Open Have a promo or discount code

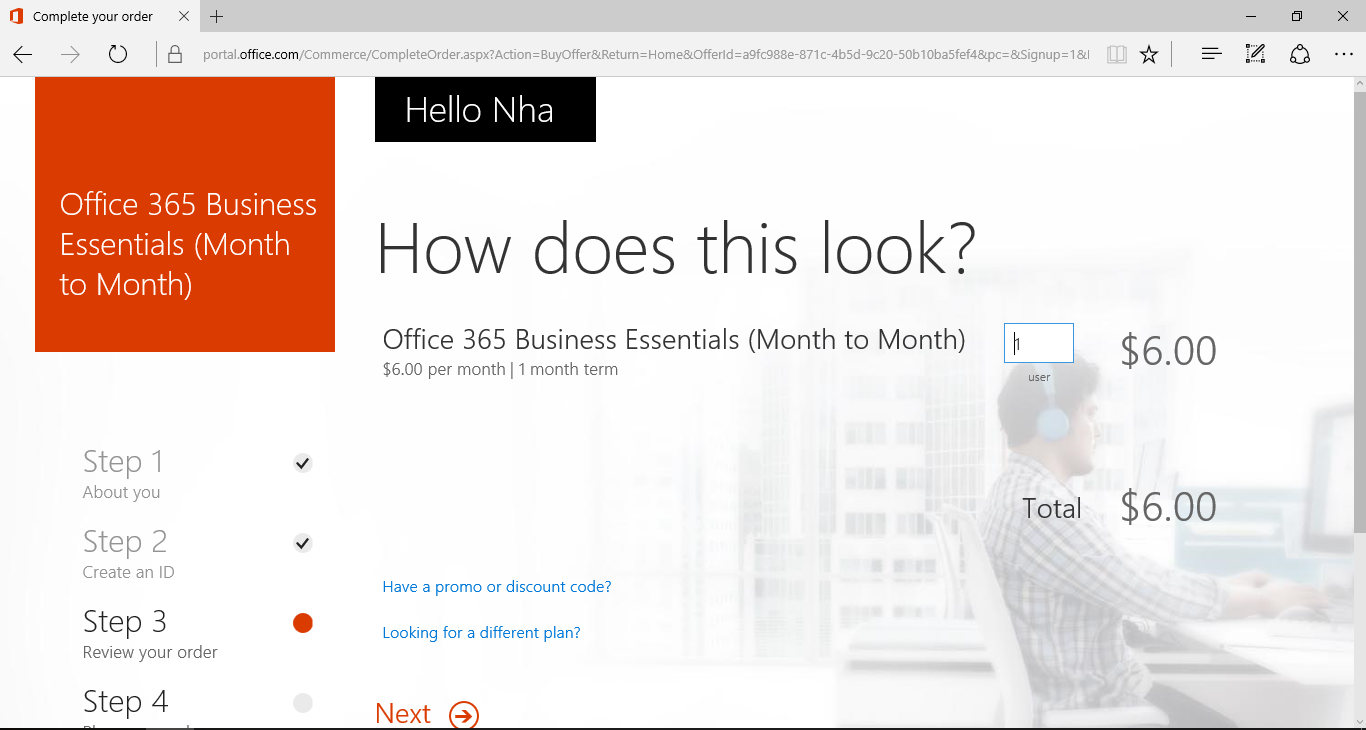tap(496, 587)
